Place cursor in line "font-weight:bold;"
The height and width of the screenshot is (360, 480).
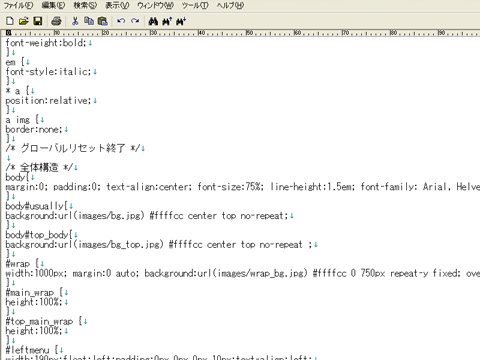[x=46, y=43]
